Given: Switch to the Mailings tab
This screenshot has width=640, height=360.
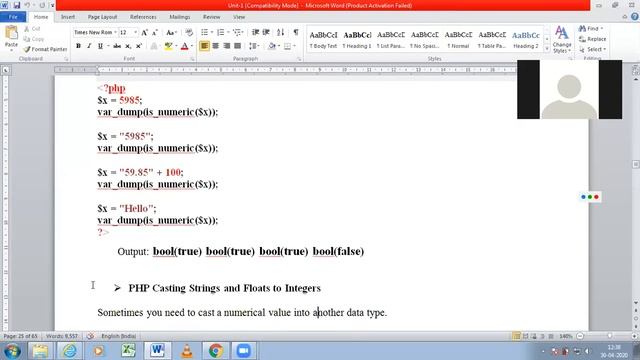Looking at the screenshot, I should click(x=180, y=17).
